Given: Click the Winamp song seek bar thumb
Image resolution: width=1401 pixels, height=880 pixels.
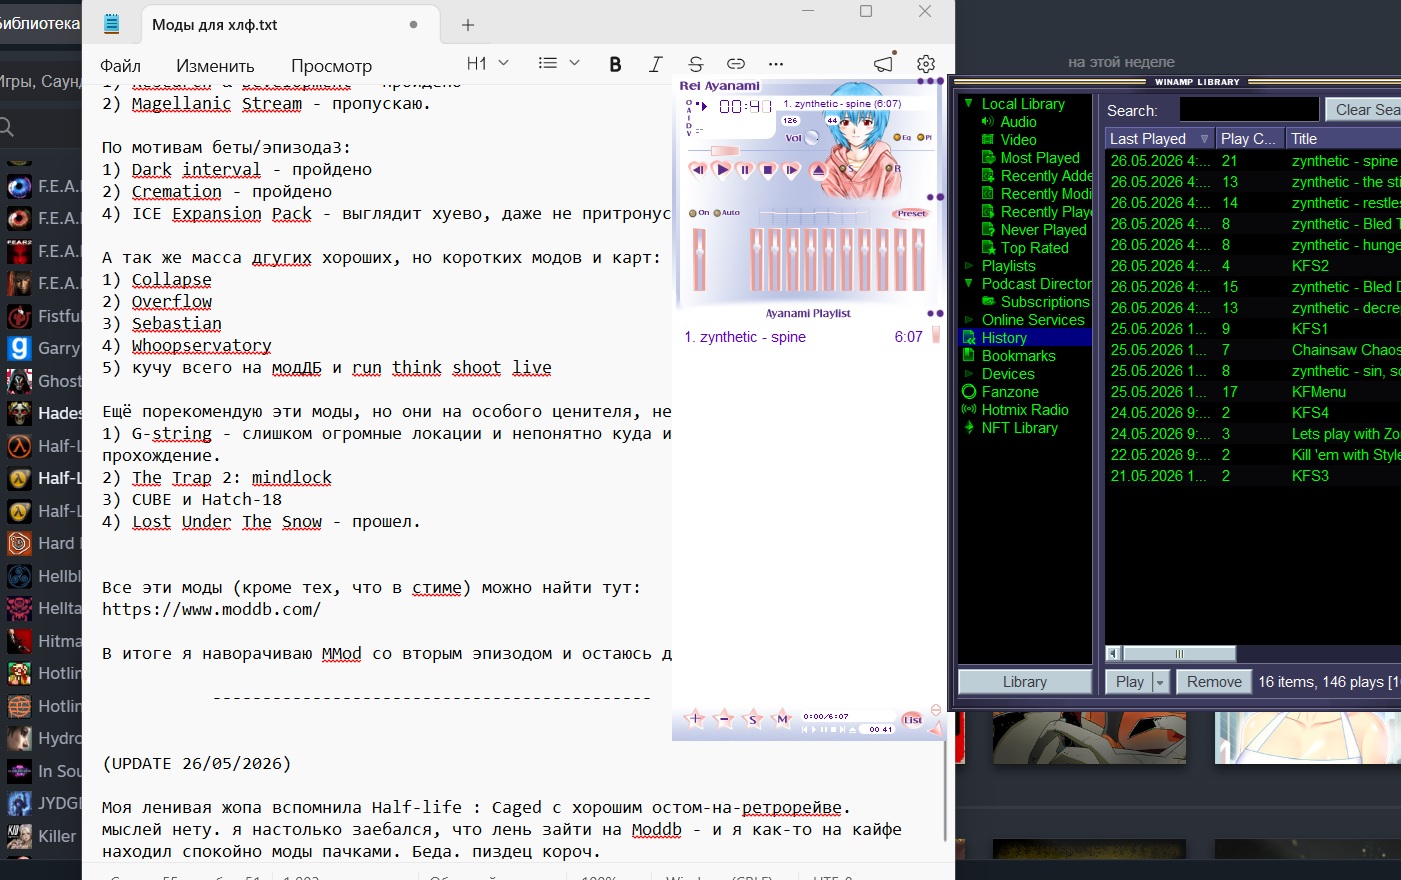Looking at the screenshot, I should click(x=724, y=151).
